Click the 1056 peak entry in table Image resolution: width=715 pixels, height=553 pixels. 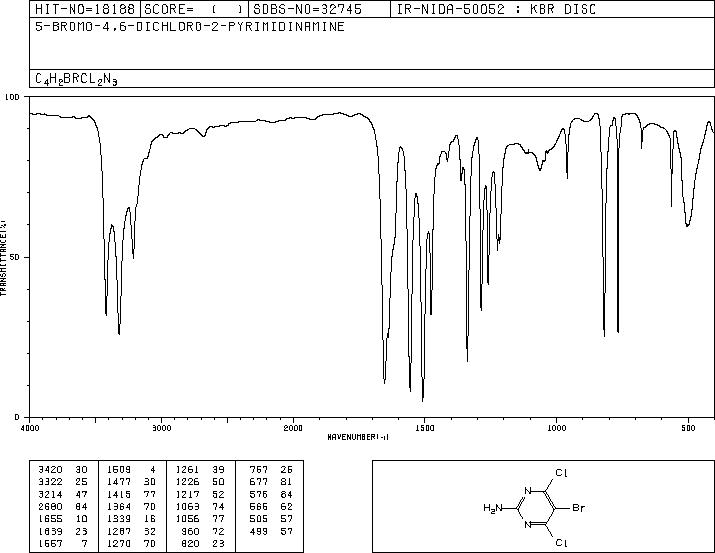coord(200,519)
